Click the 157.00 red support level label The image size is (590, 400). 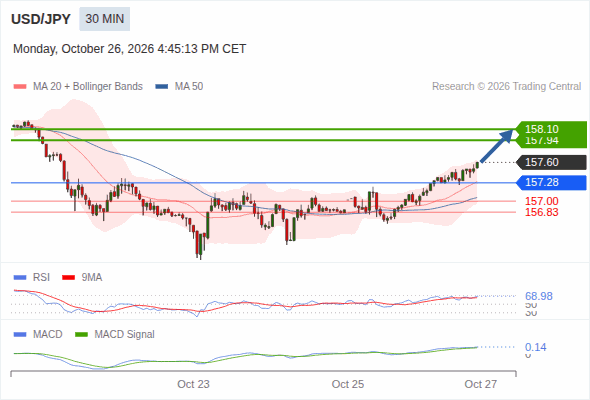542,201
